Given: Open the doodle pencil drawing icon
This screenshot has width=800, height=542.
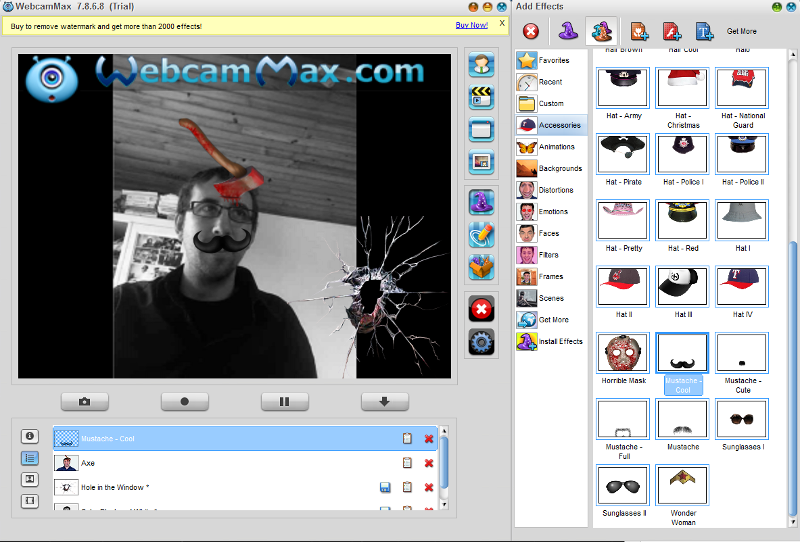Looking at the screenshot, I should (x=481, y=235).
